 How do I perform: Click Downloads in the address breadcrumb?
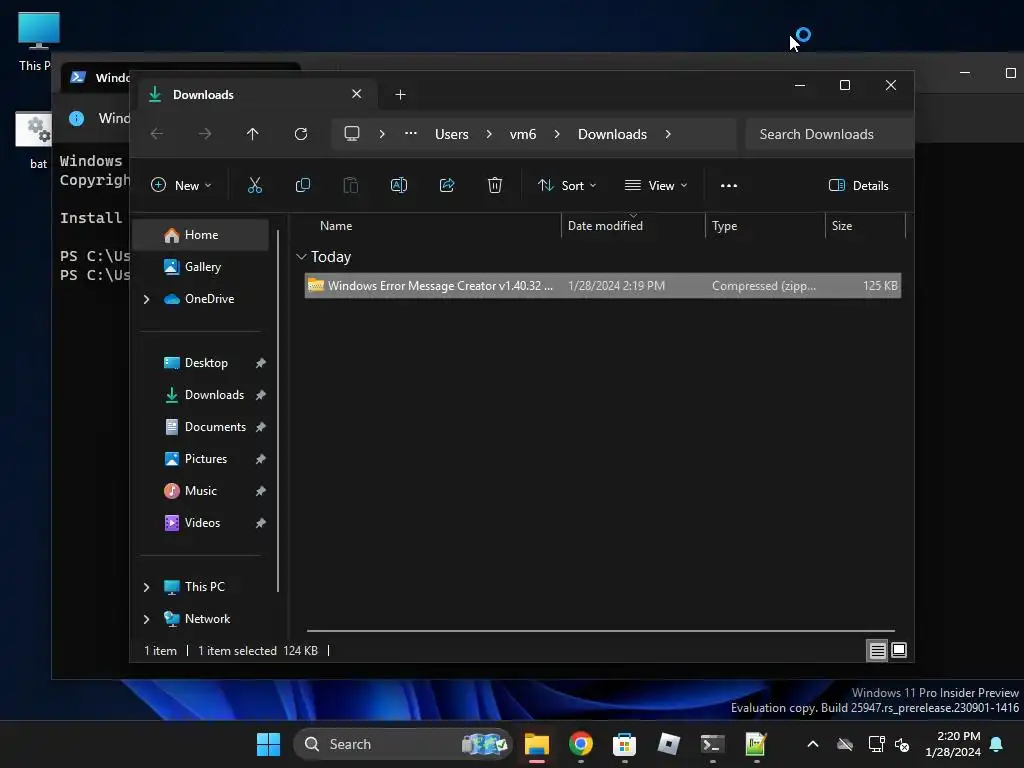[x=613, y=134]
